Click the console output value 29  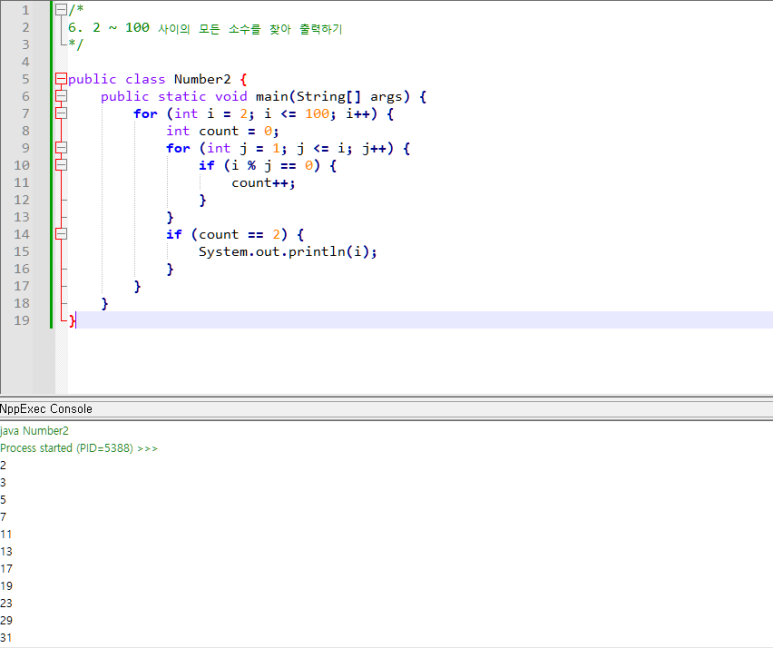[x=6, y=621]
